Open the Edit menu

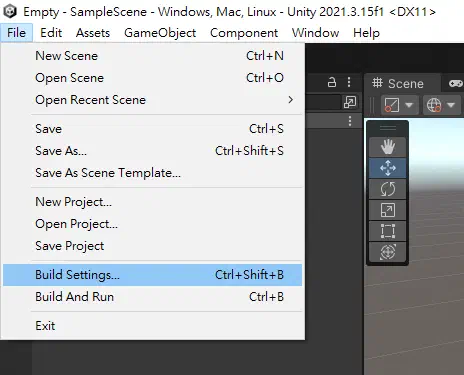point(51,33)
